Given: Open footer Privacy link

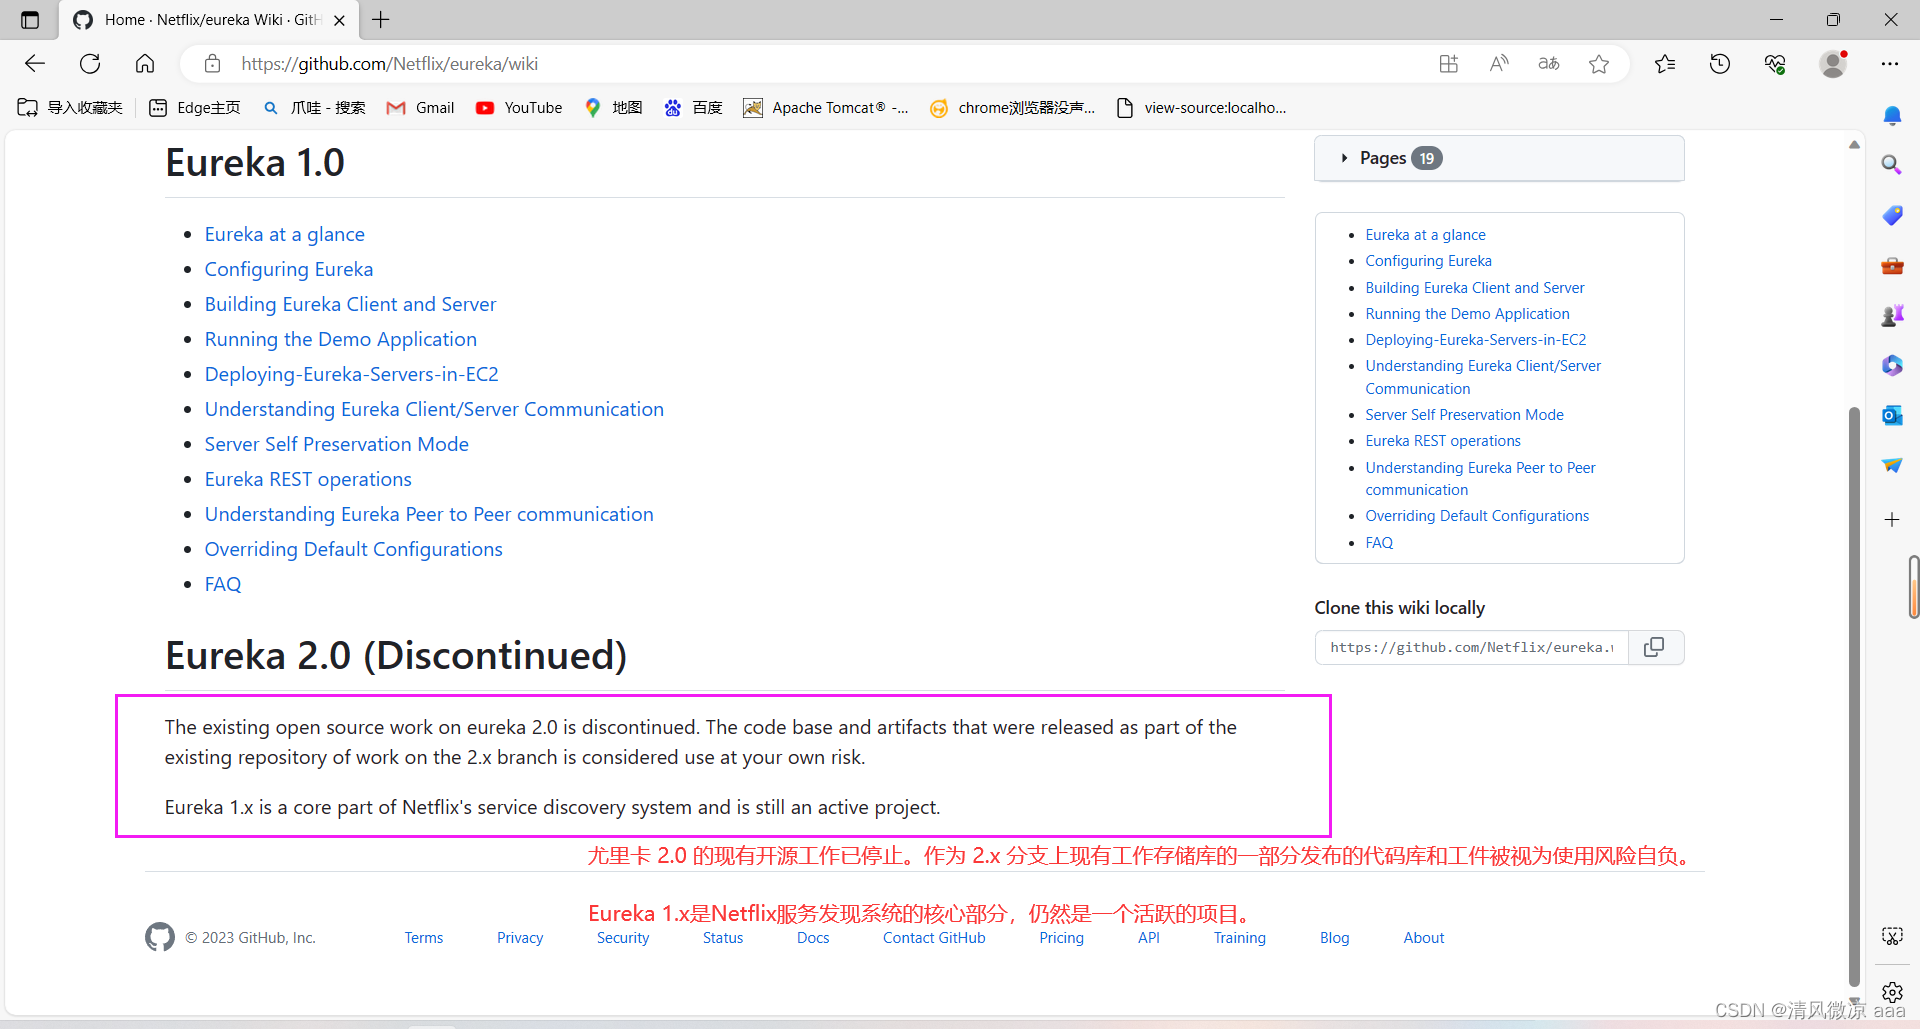Looking at the screenshot, I should [x=520, y=938].
